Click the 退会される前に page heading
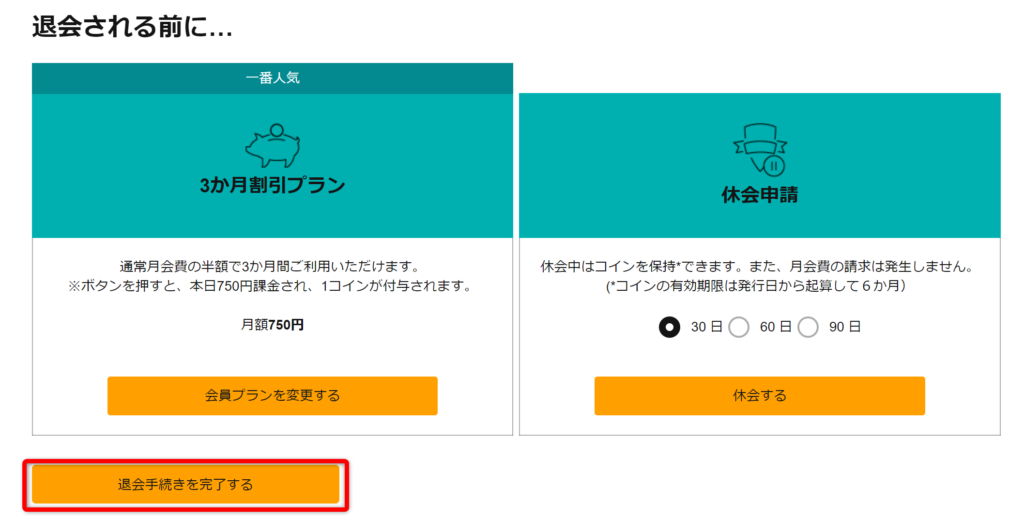The image size is (1024, 520). click(132, 27)
